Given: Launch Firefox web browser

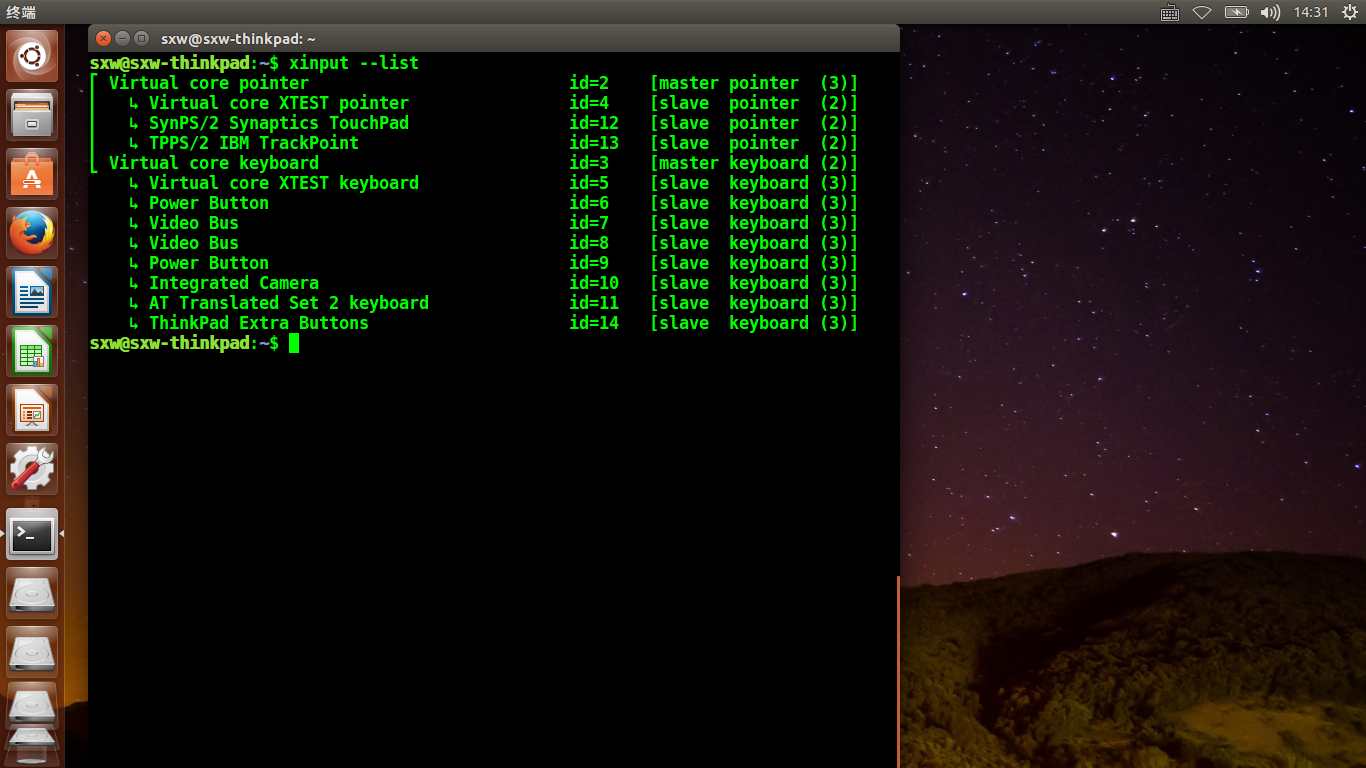Looking at the screenshot, I should (32, 233).
